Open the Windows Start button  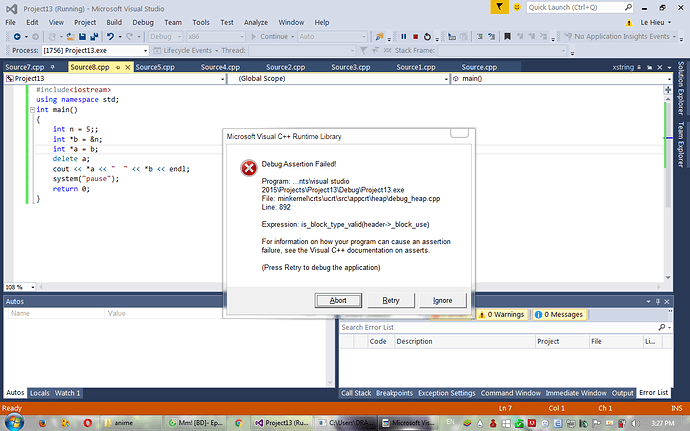14,423
